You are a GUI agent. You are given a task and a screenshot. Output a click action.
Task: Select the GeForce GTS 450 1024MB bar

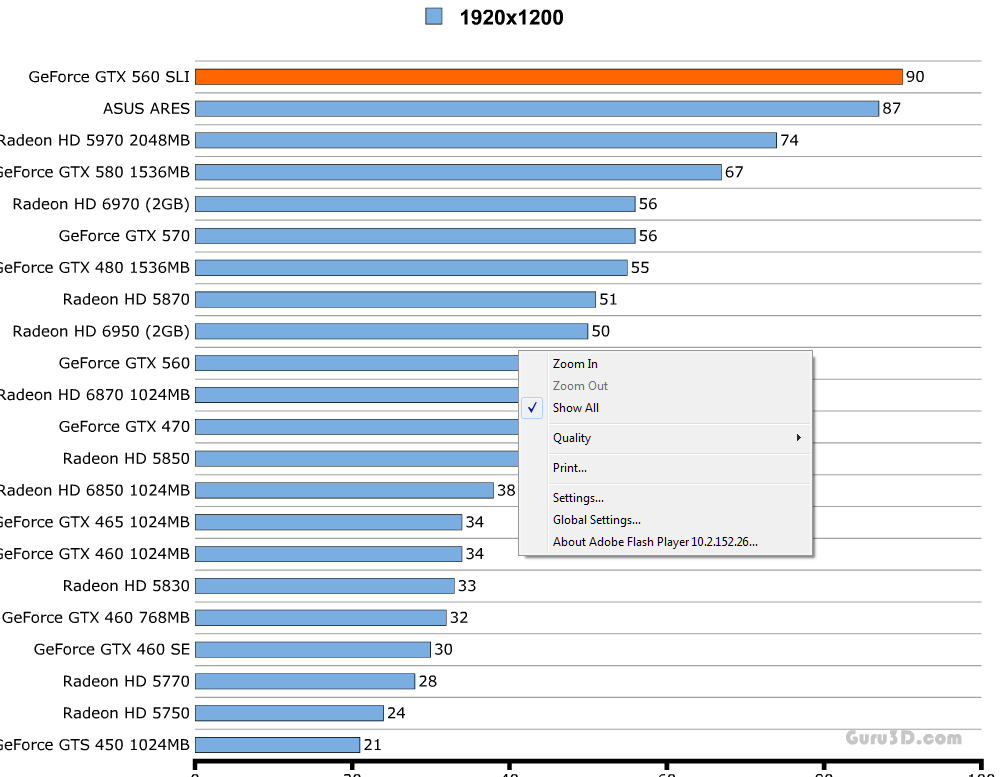point(277,745)
